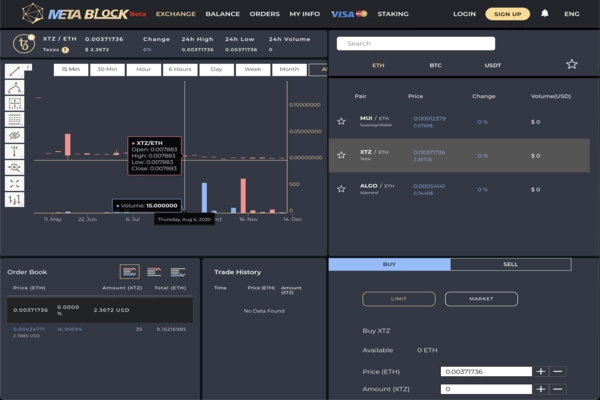Show combined buy and sell order book view
Viewport: 600px width, 400px height.
tap(130, 272)
